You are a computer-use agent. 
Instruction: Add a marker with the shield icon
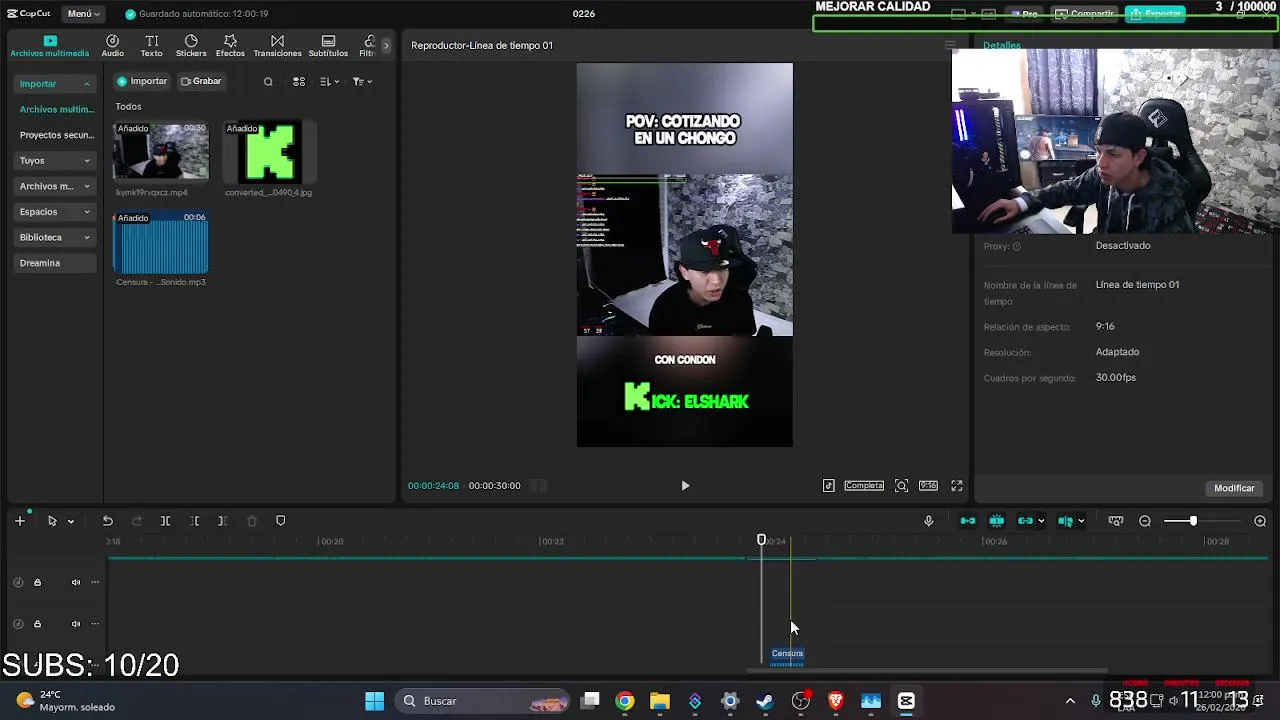pyautogui.click(x=280, y=521)
